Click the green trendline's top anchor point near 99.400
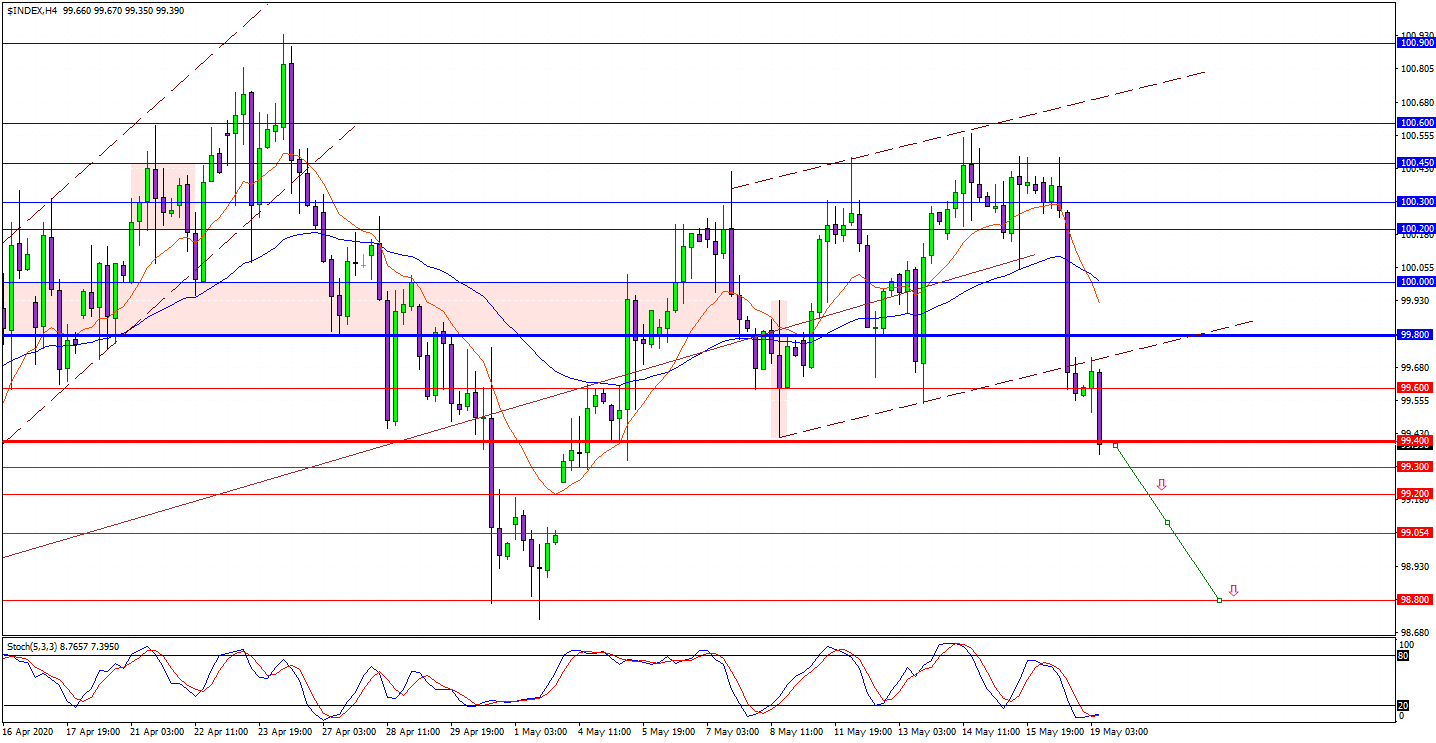 click(1115, 445)
